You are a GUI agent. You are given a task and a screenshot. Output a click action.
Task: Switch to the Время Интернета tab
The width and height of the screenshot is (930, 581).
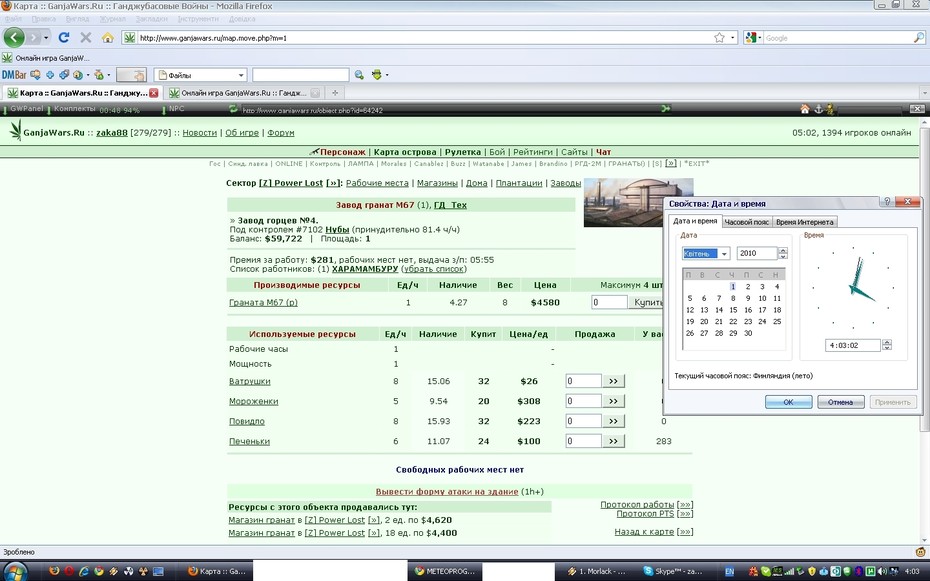tap(804, 222)
